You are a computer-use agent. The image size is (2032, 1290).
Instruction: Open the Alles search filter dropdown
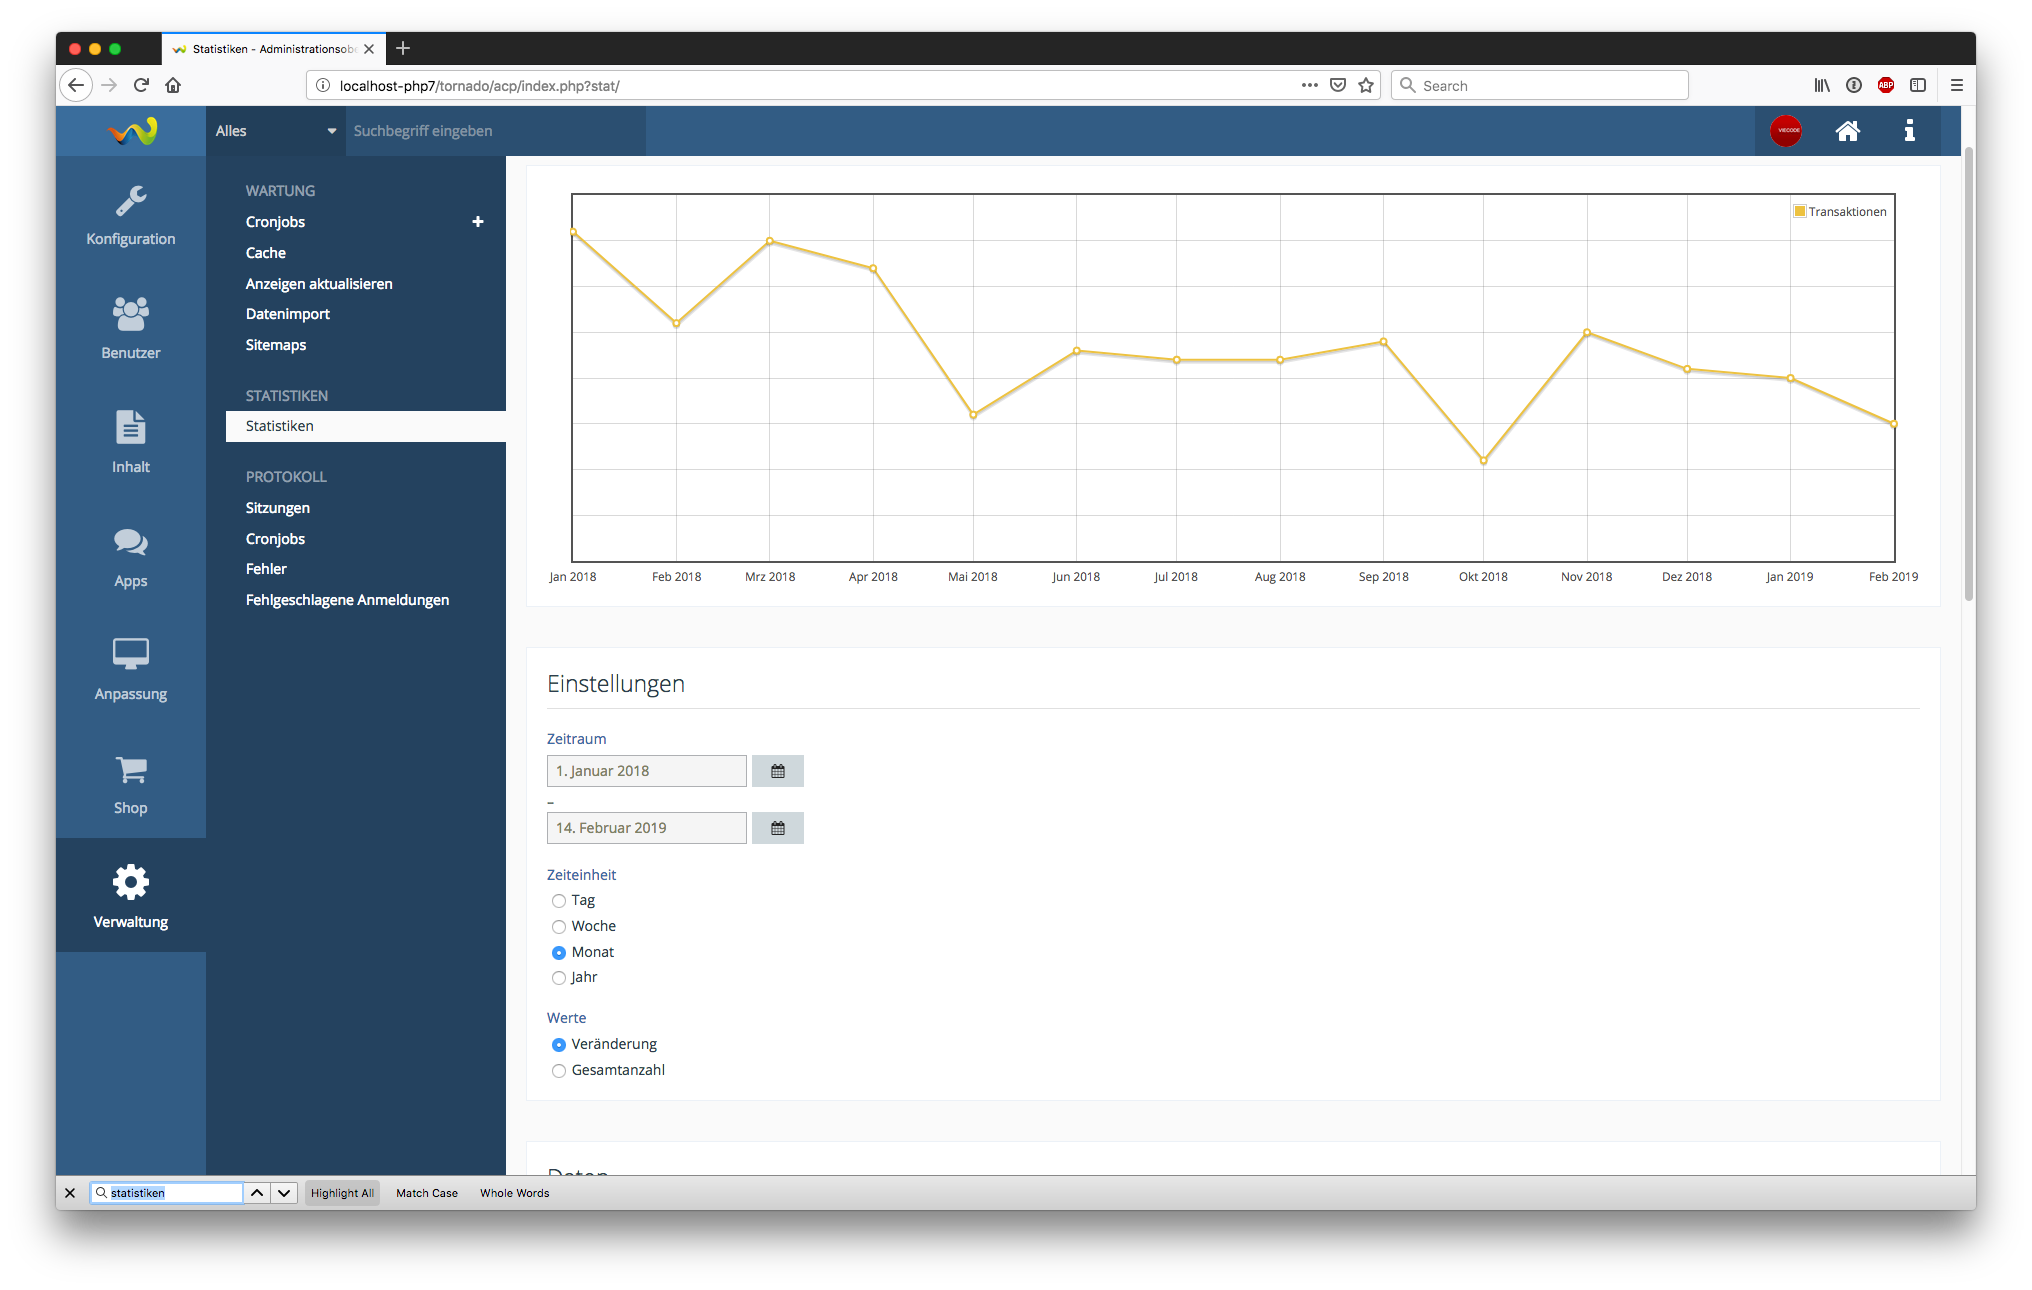coord(275,131)
